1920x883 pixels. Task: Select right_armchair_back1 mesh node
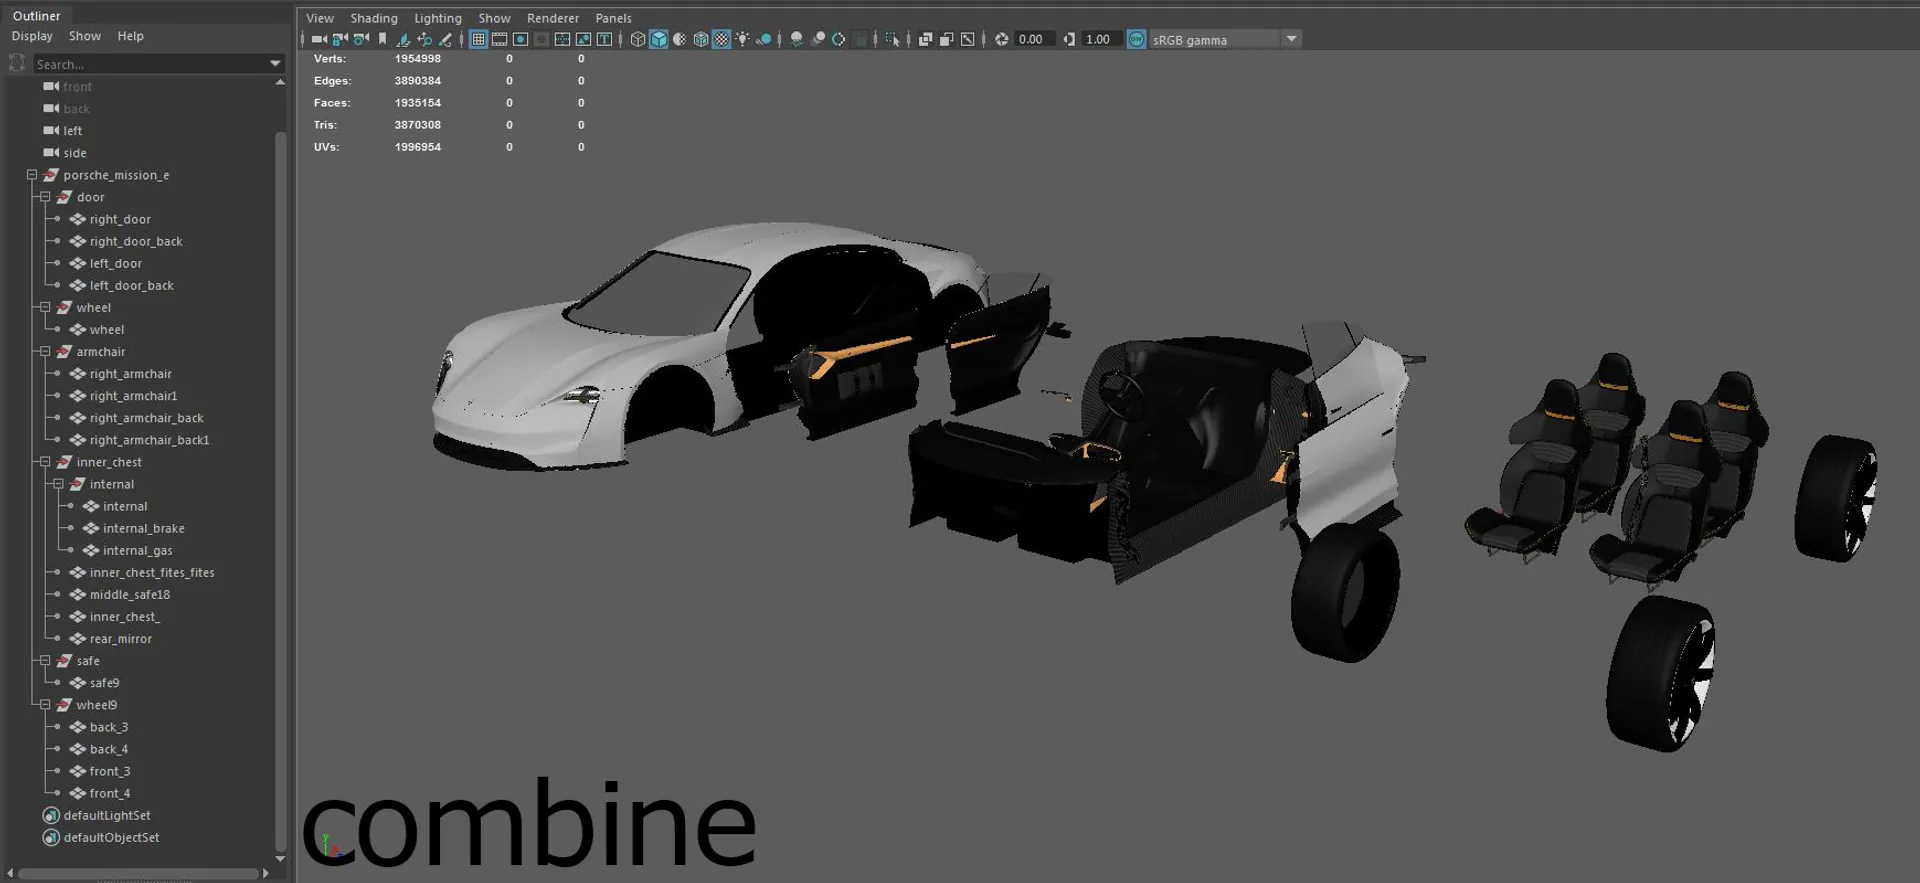pyautogui.click(x=149, y=440)
